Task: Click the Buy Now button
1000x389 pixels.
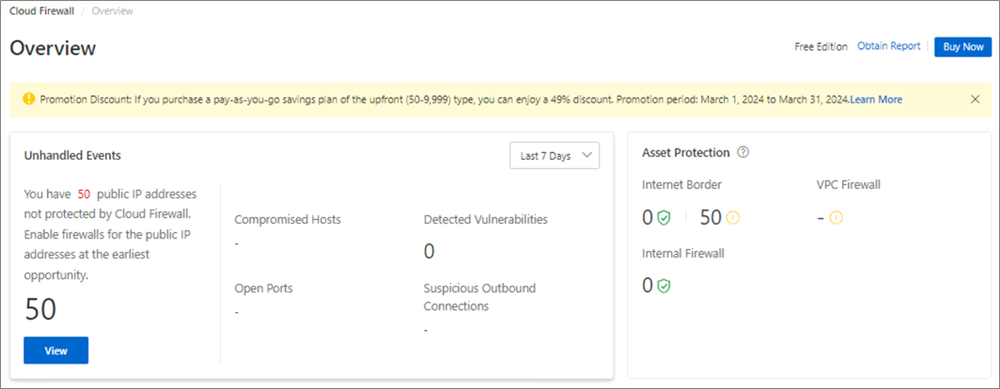Action: 963,47
